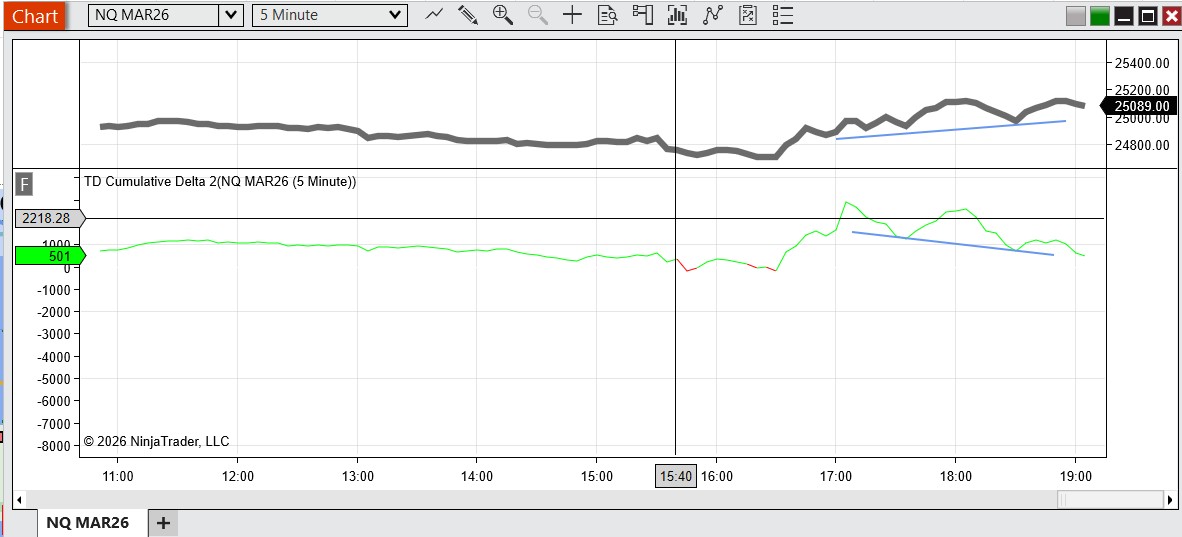The width and height of the screenshot is (1182, 537).
Task: Click the 13:00 time axis label
Action: [x=357, y=477]
